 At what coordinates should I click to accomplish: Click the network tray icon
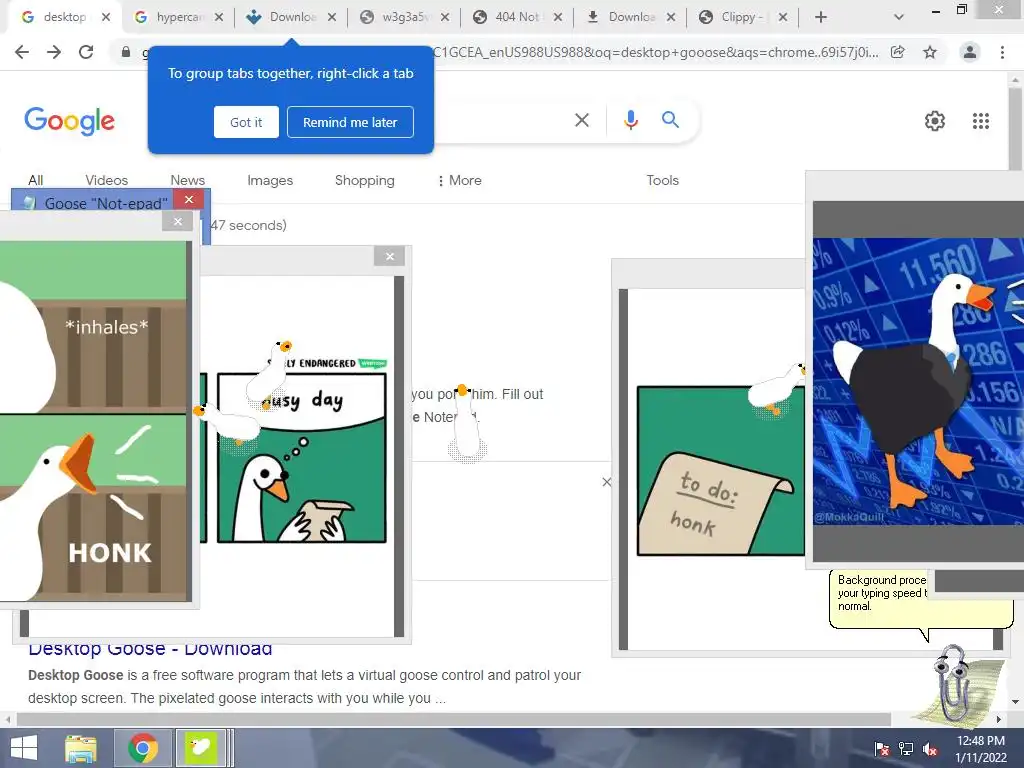906,749
